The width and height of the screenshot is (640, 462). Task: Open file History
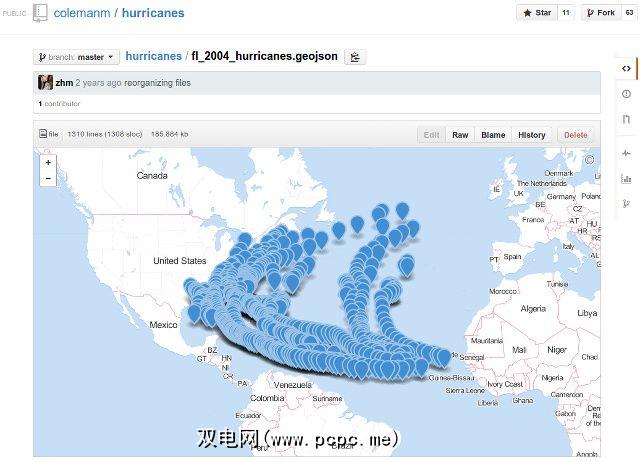point(531,135)
